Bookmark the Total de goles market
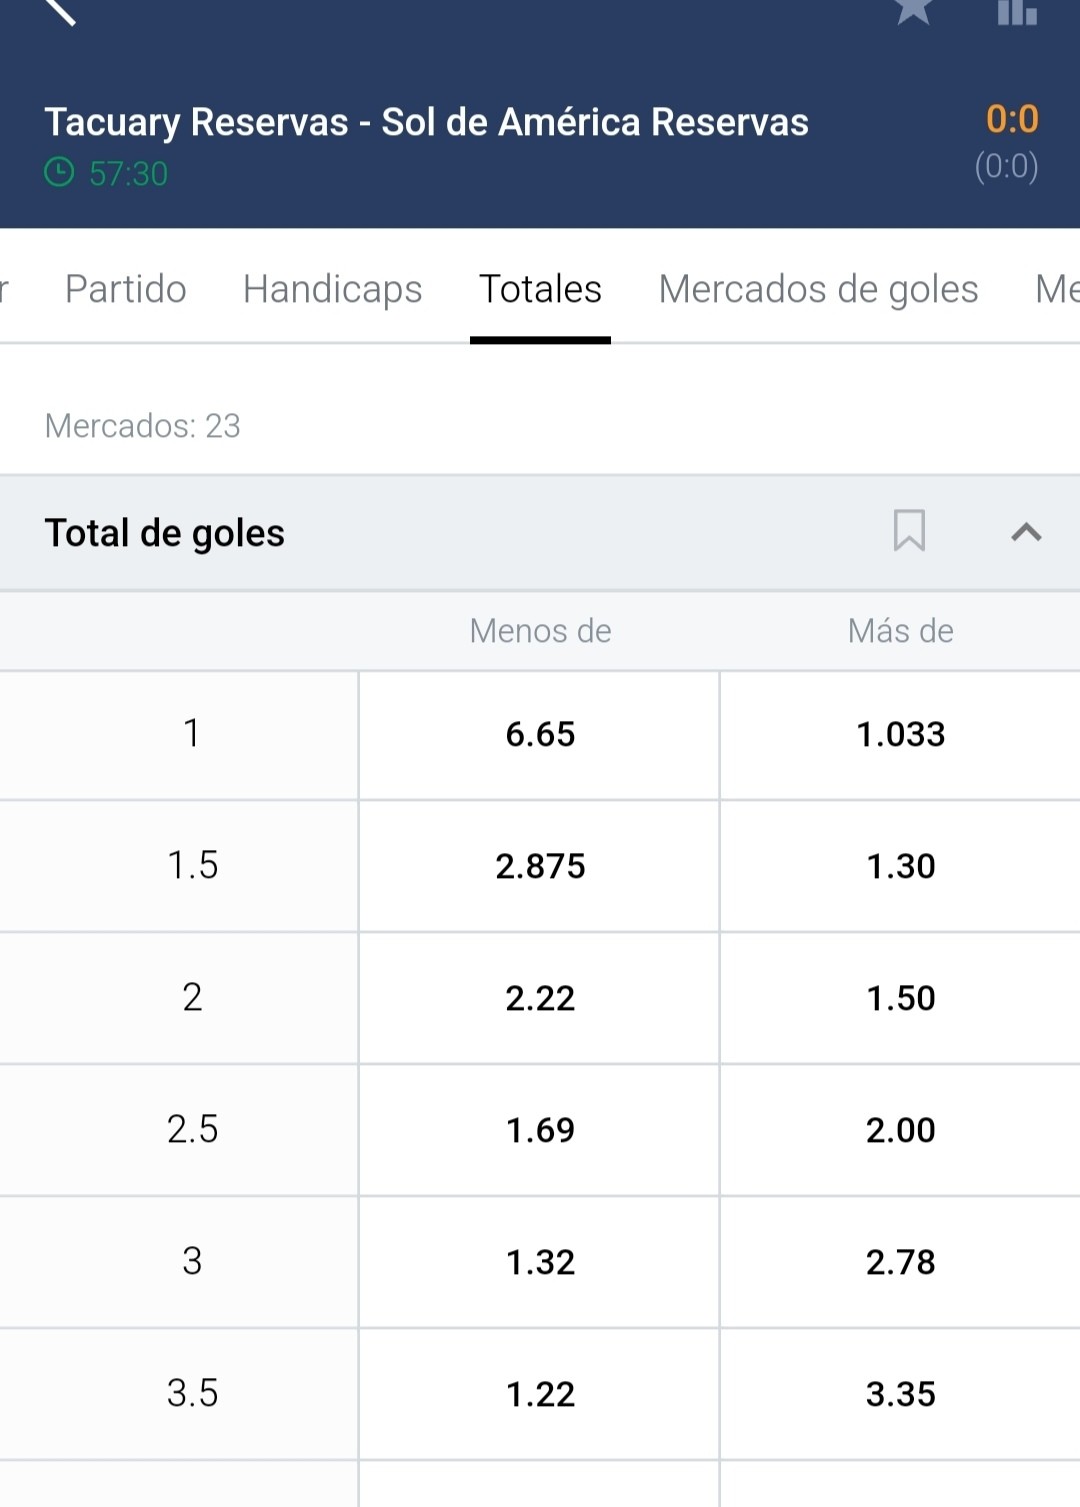This screenshot has height=1507, width=1080. [x=909, y=531]
